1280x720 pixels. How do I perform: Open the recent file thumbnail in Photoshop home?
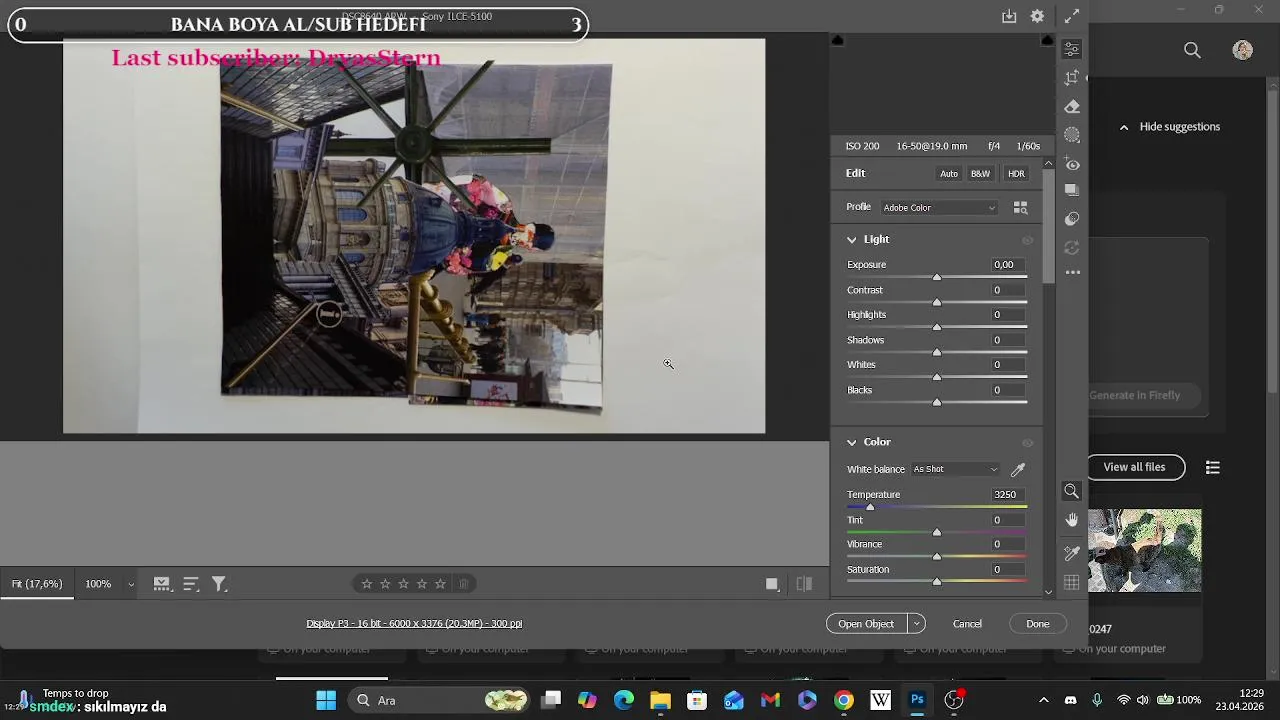(1145, 551)
